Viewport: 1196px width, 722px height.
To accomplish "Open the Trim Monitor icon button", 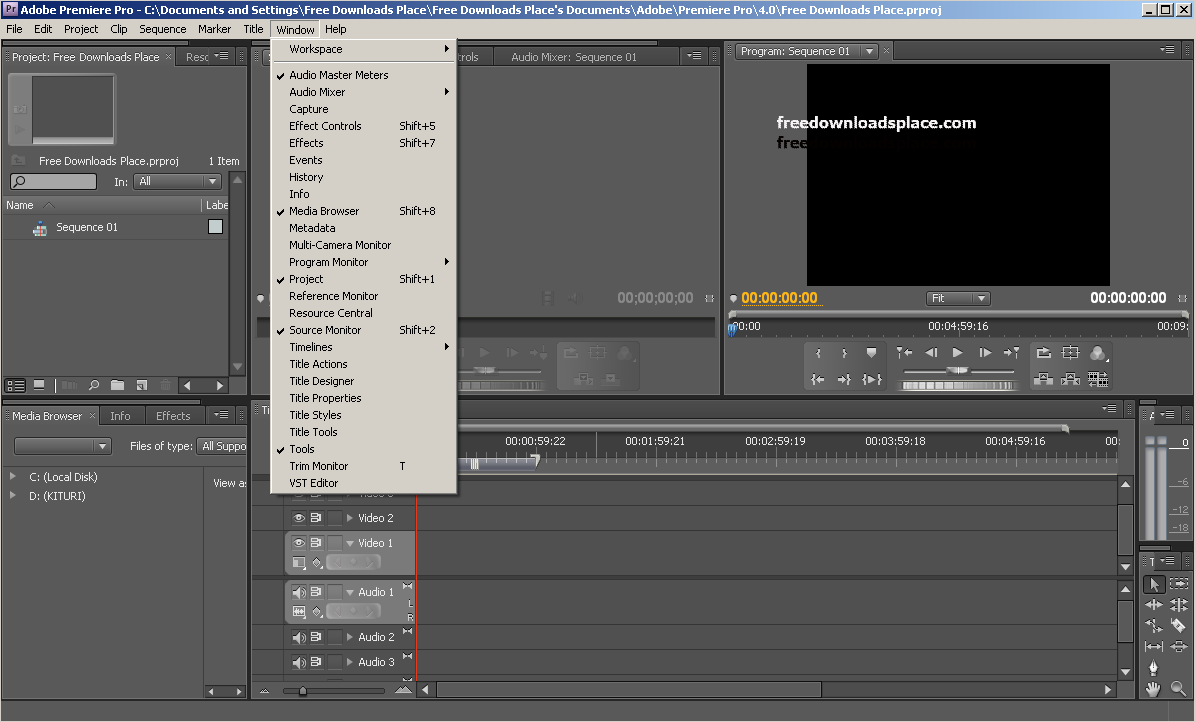I will click(x=1098, y=379).
